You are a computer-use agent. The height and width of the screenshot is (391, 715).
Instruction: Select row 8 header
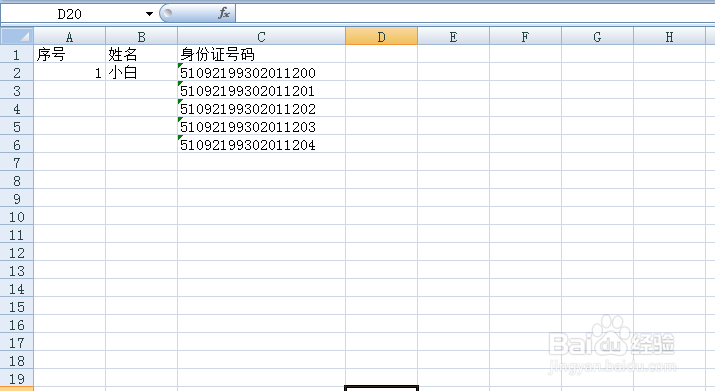click(x=17, y=181)
